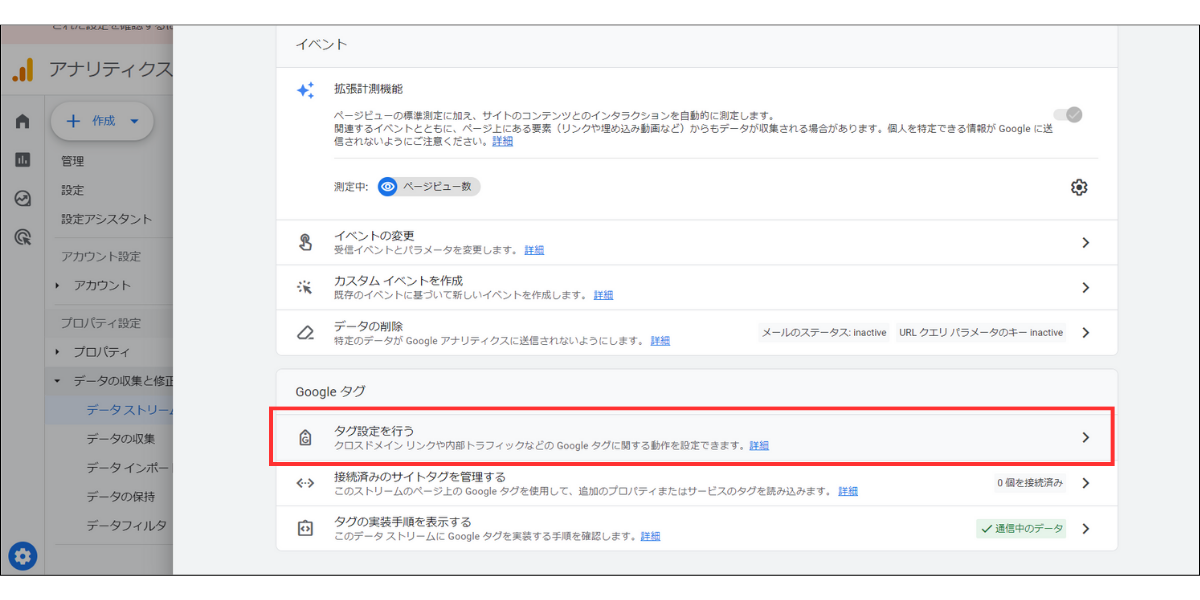This screenshot has height=600, width=1200.
Task: Click the 0 個を接続済み badge
Action: [x=1029, y=483]
